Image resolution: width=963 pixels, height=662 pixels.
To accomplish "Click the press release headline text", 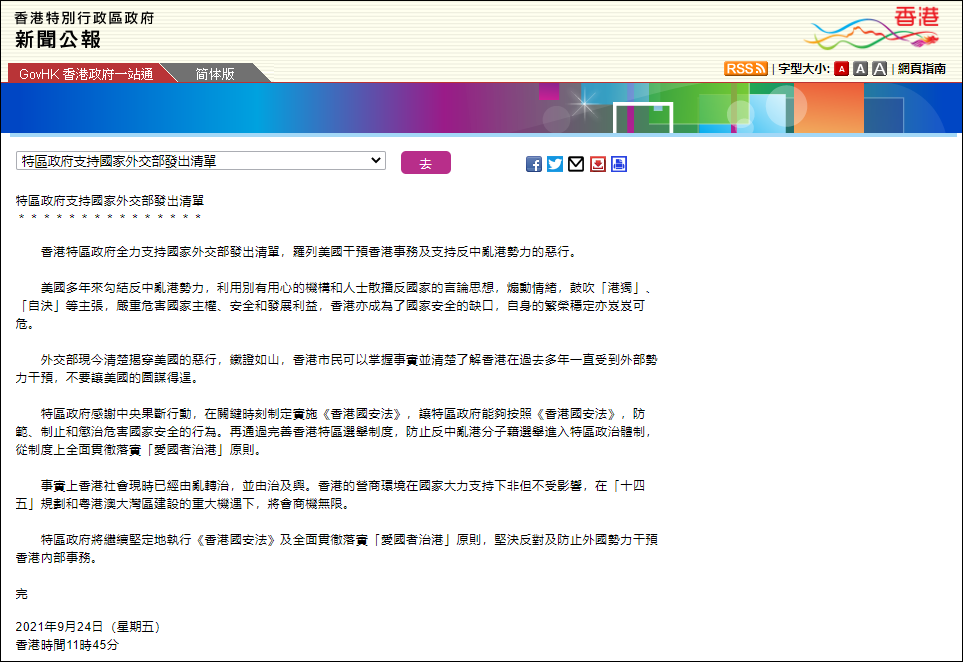I will pyautogui.click(x=110, y=201).
